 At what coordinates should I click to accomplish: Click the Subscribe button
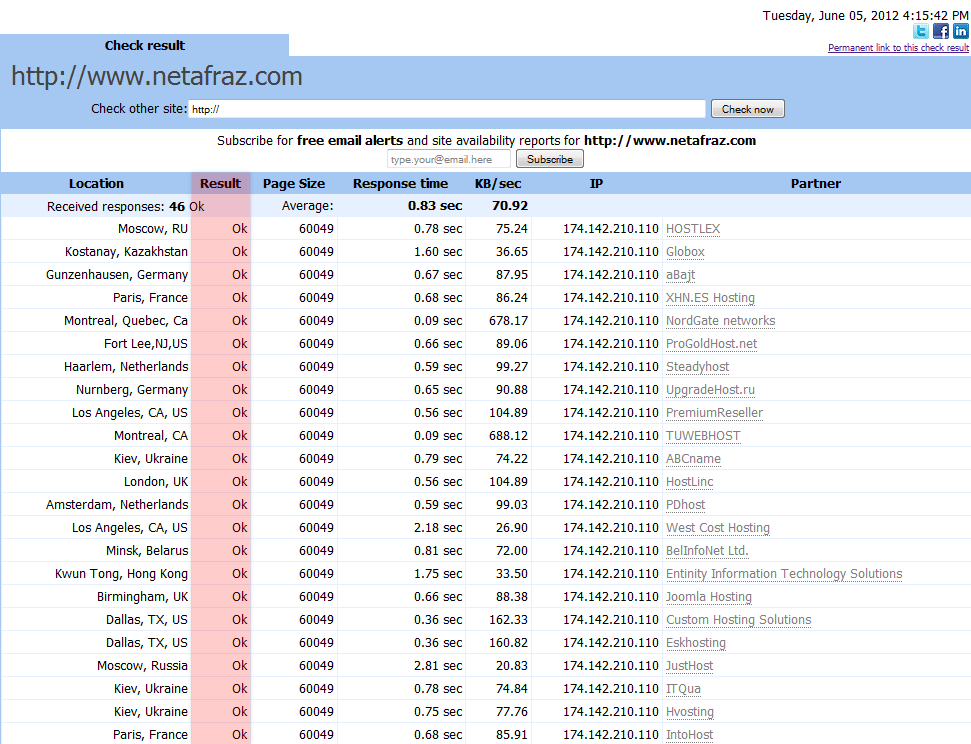click(550, 159)
